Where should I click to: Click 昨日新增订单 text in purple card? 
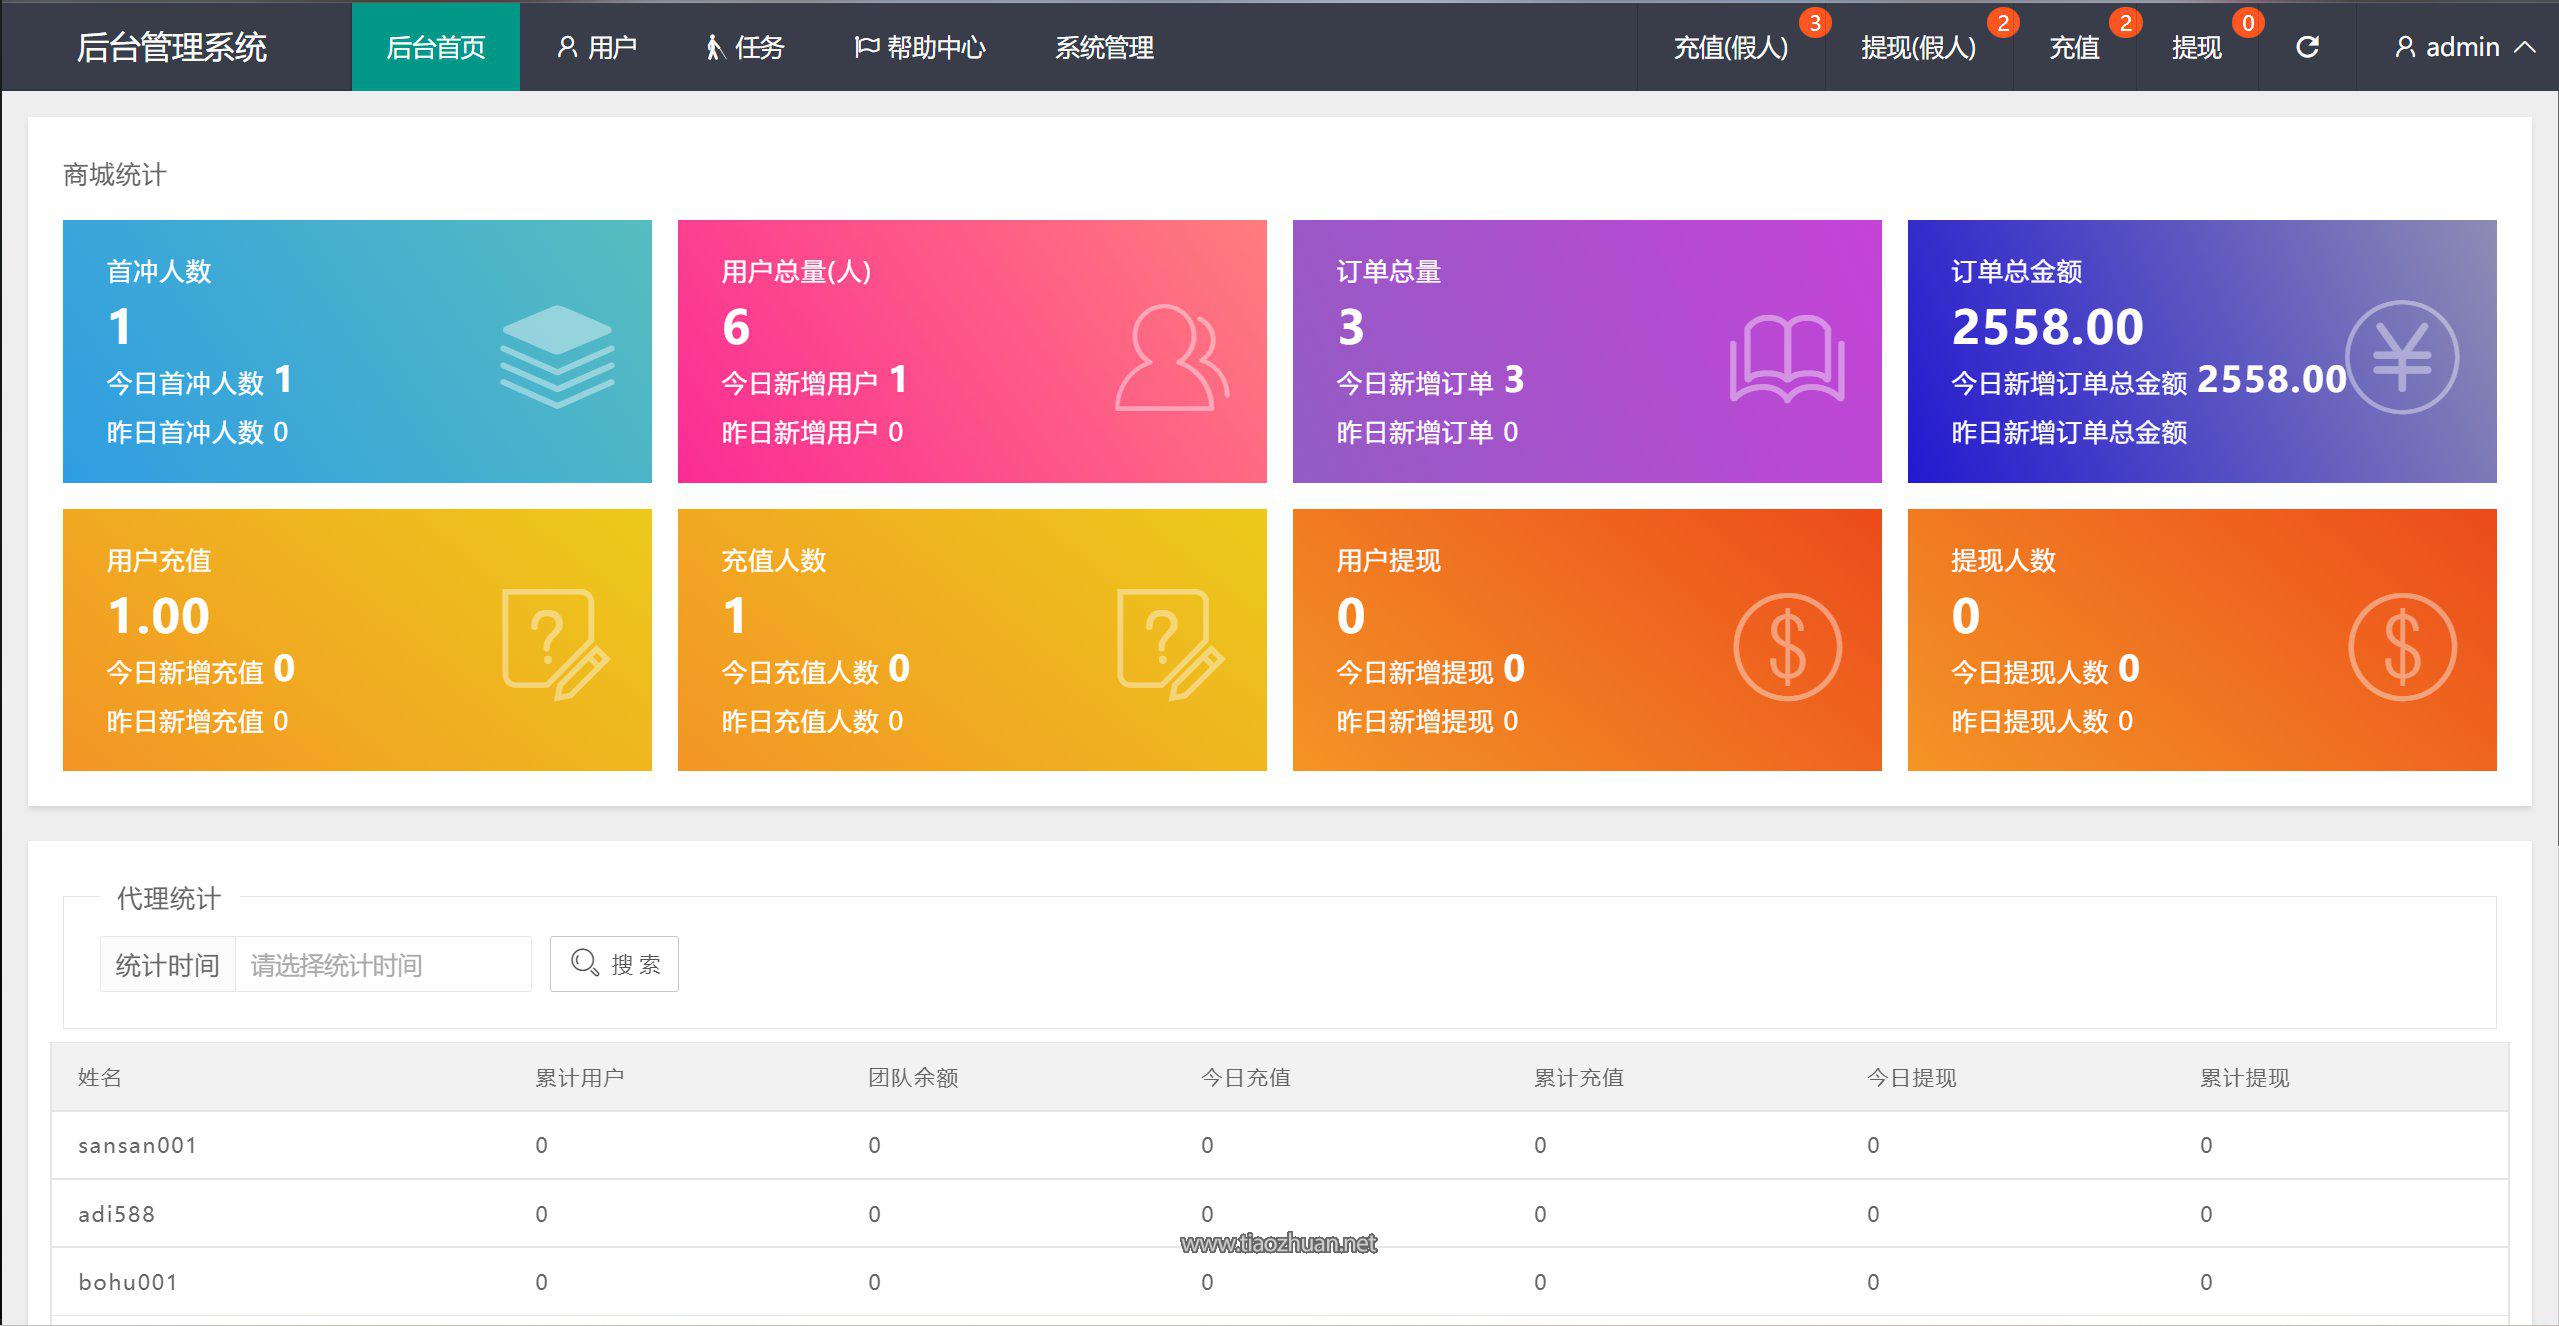1415,432
